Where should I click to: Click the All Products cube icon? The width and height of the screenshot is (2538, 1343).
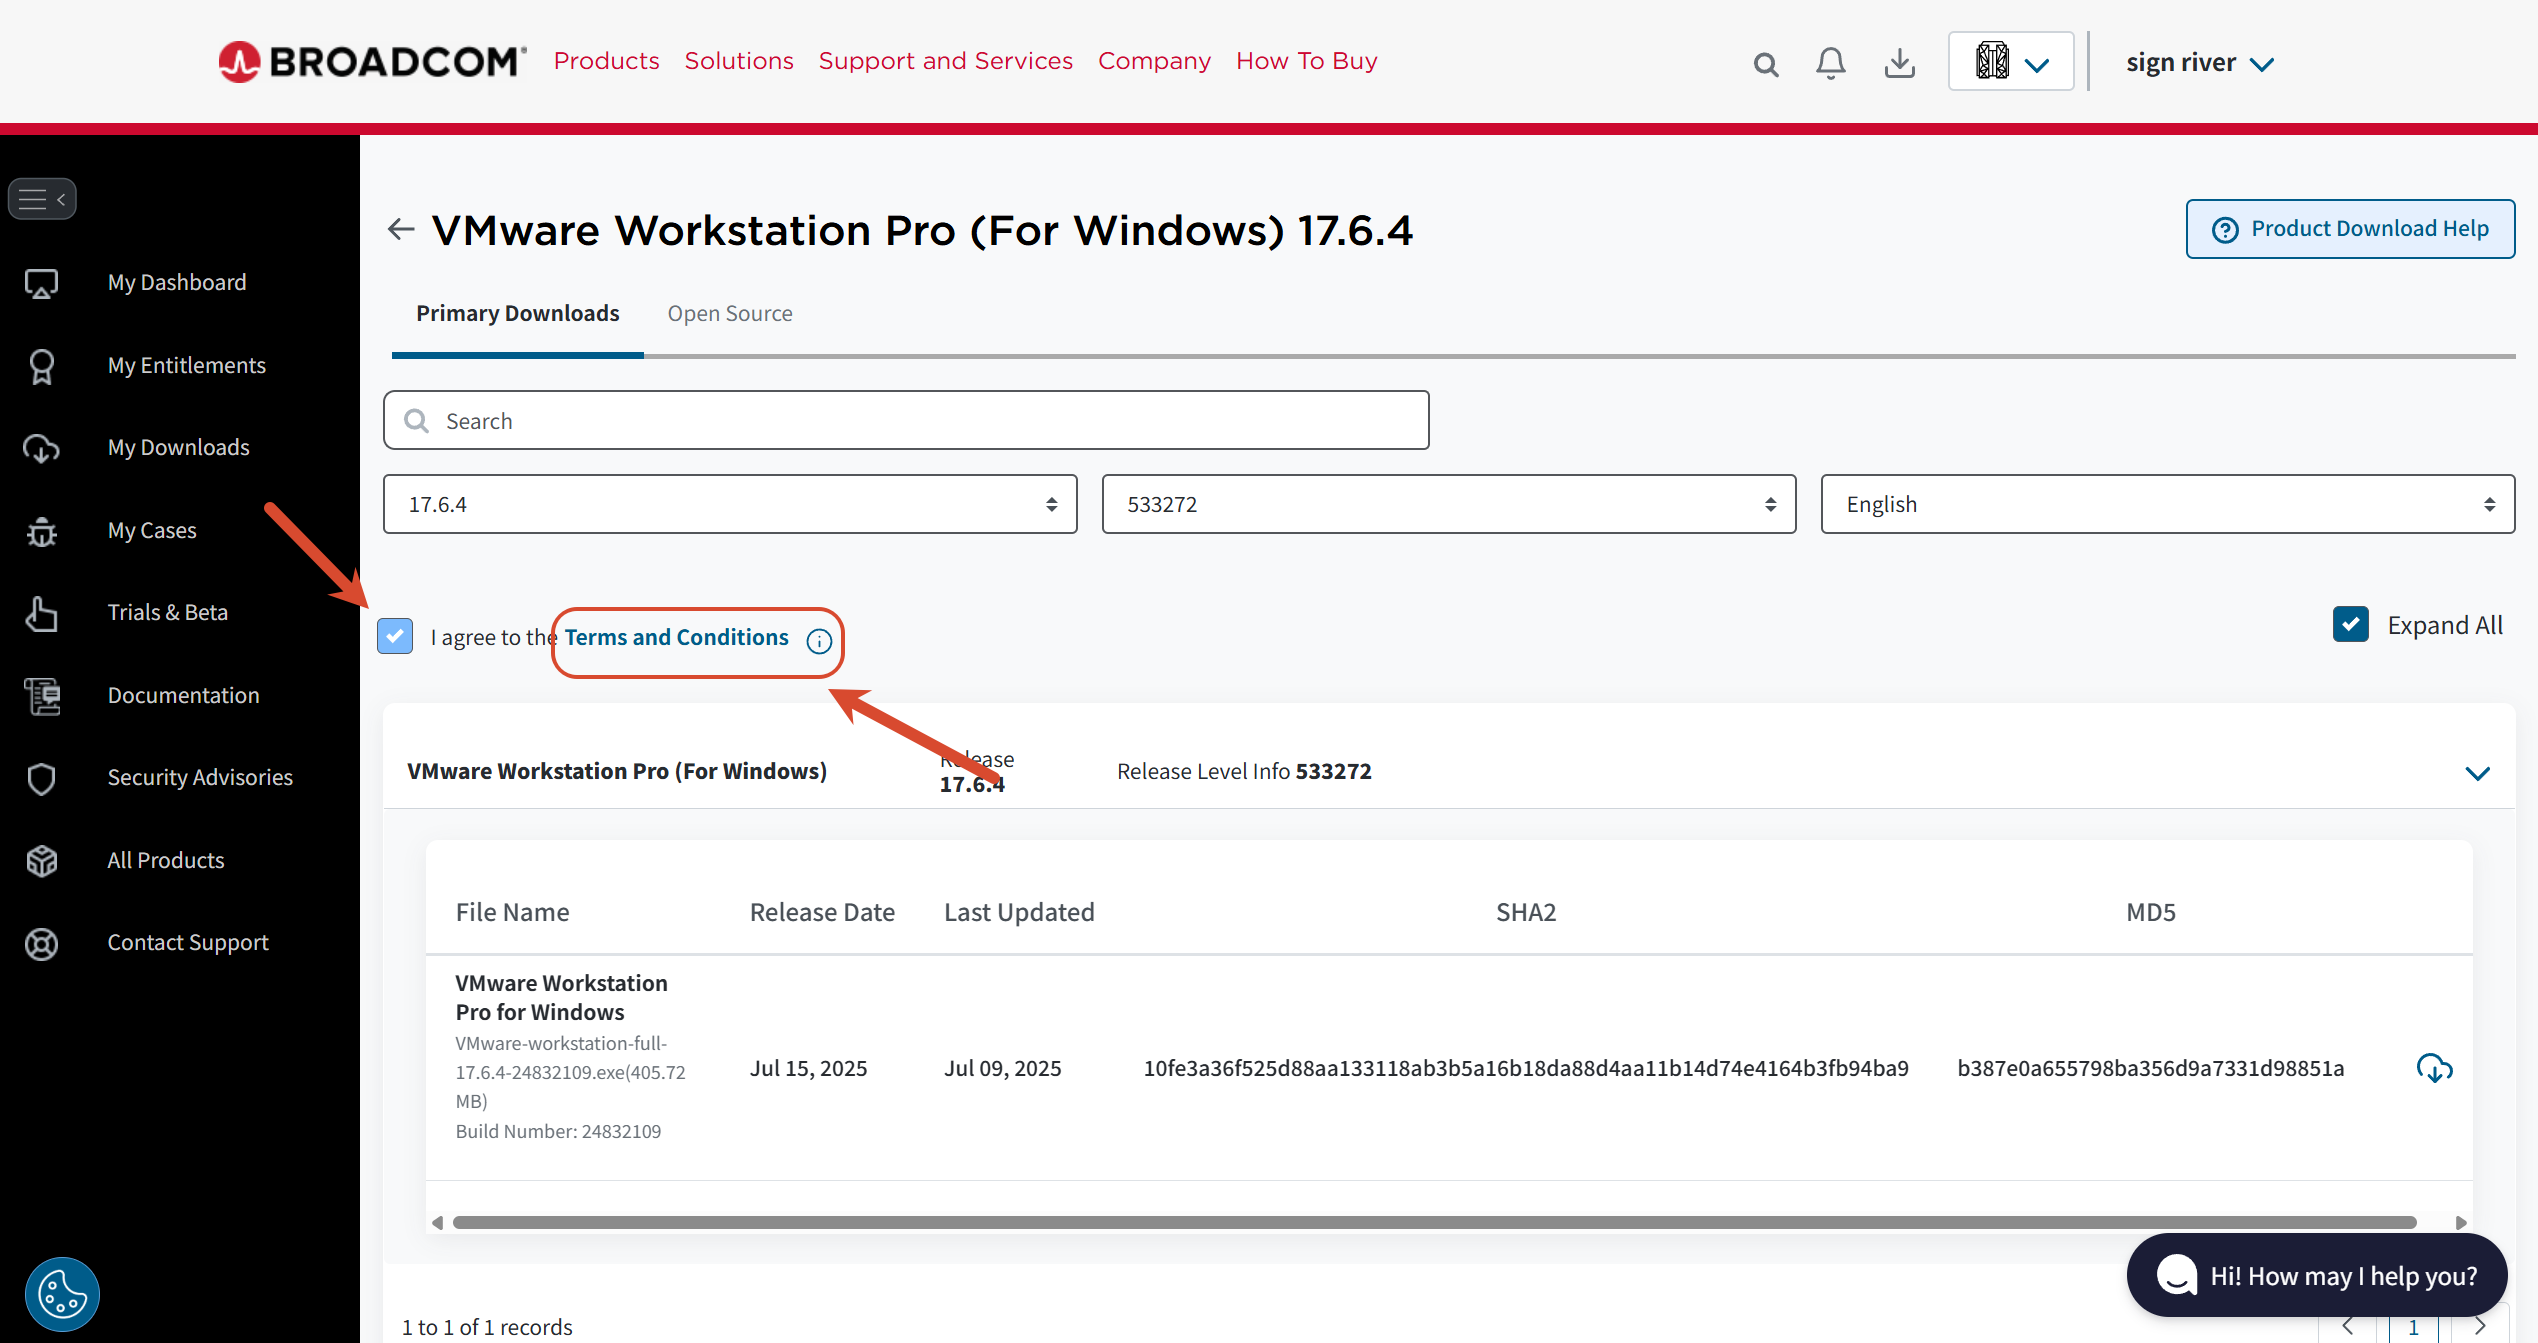coord(41,861)
